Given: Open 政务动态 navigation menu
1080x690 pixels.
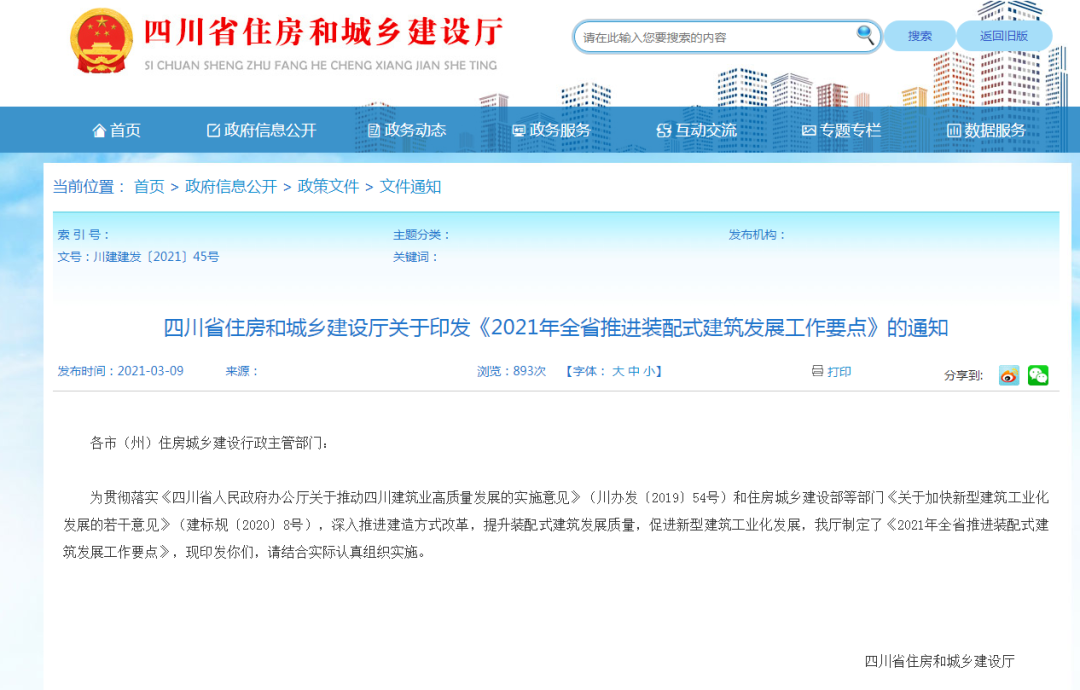Looking at the screenshot, I should [x=407, y=130].
